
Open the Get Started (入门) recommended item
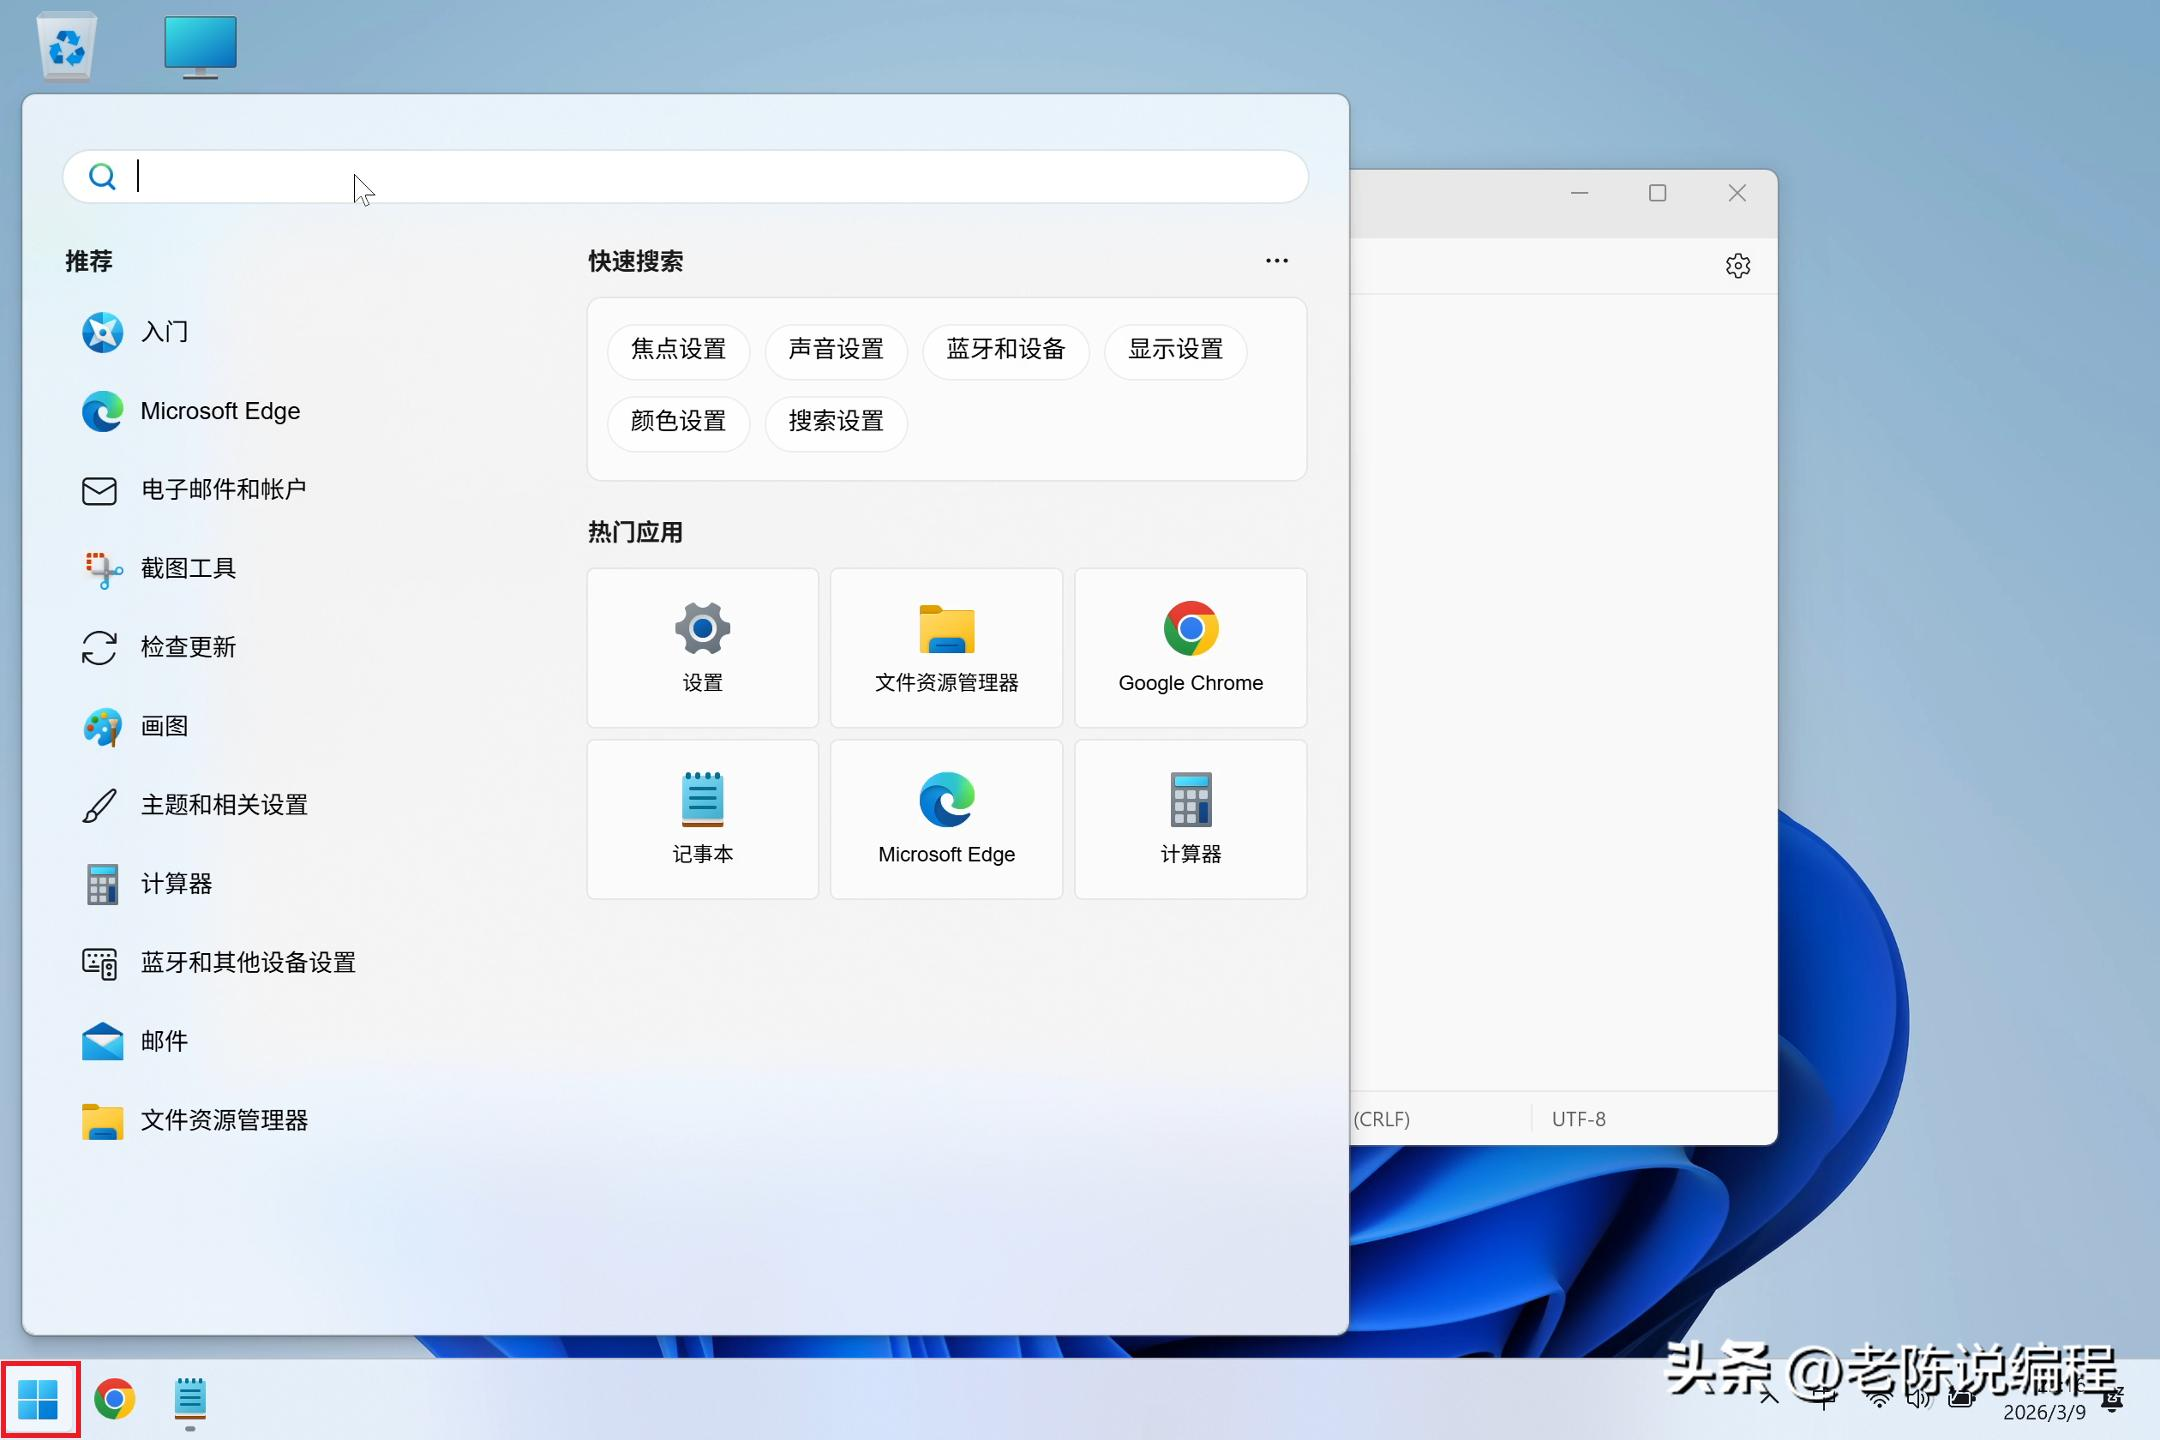point(164,332)
